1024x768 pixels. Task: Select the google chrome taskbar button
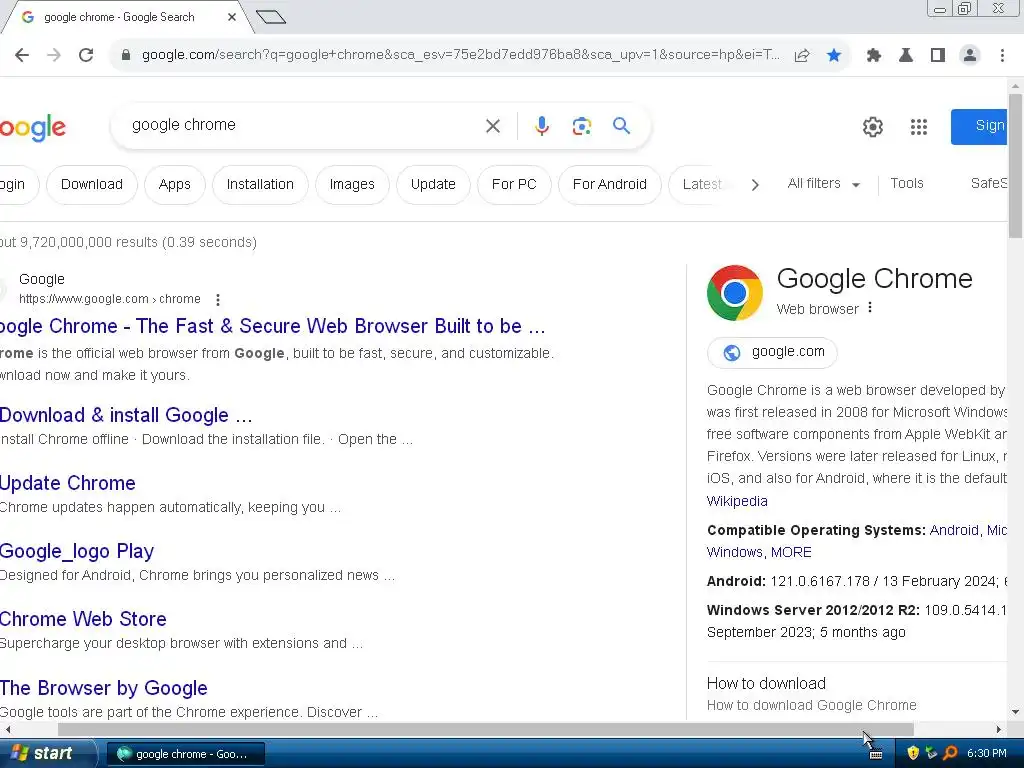(185, 754)
